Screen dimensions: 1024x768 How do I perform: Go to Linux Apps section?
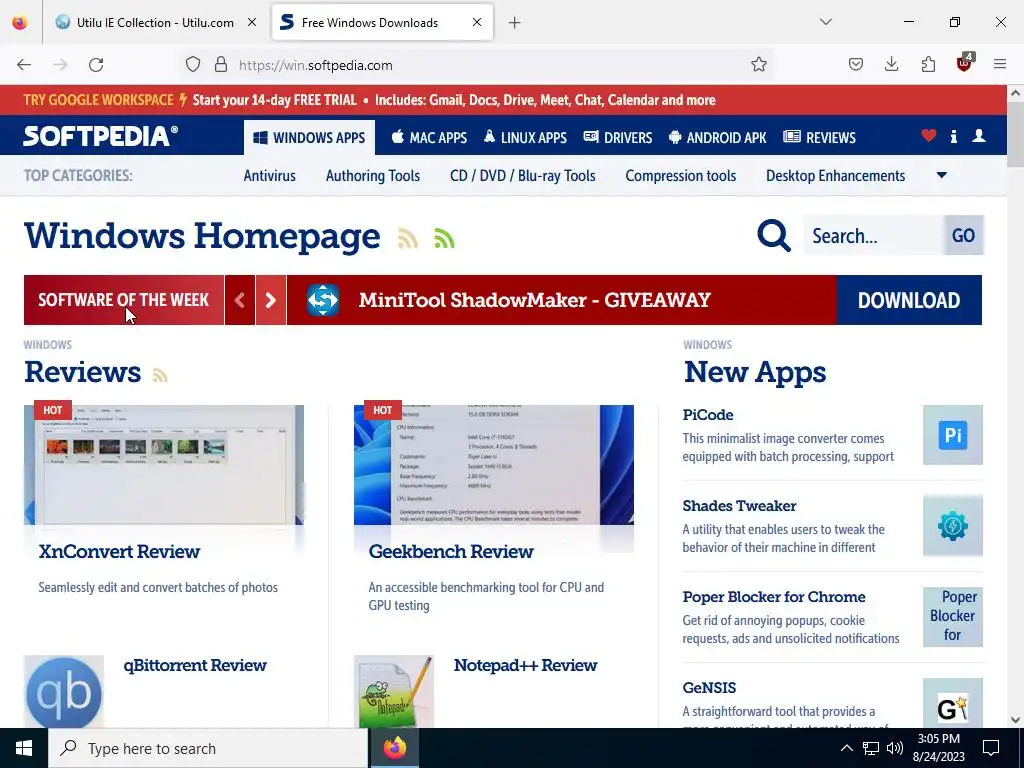click(525, 138)
